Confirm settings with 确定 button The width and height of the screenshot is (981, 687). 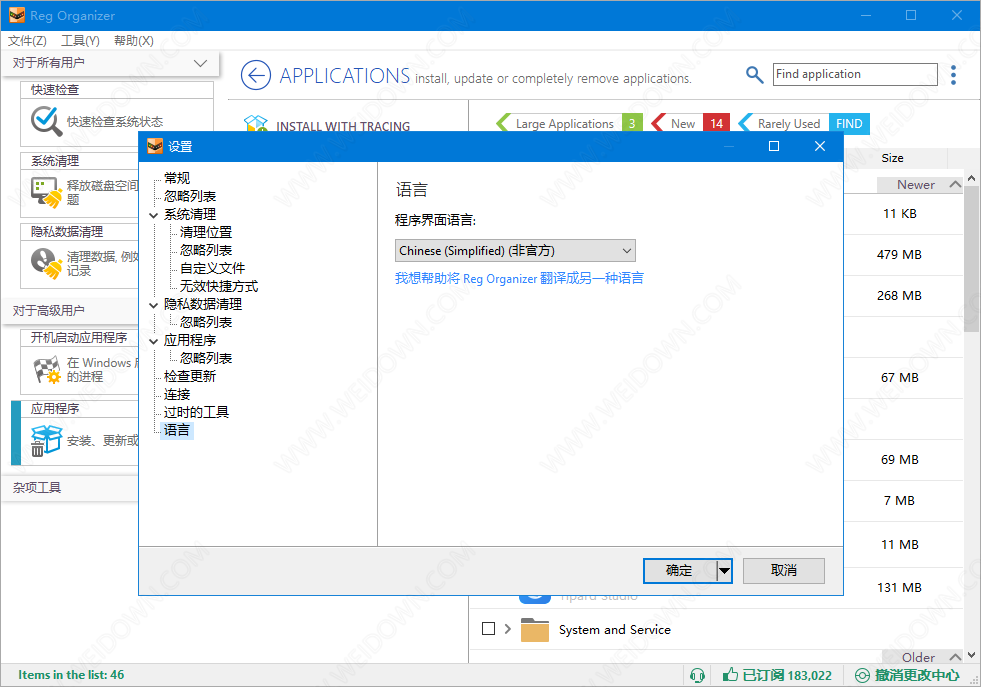pos(680,571)
